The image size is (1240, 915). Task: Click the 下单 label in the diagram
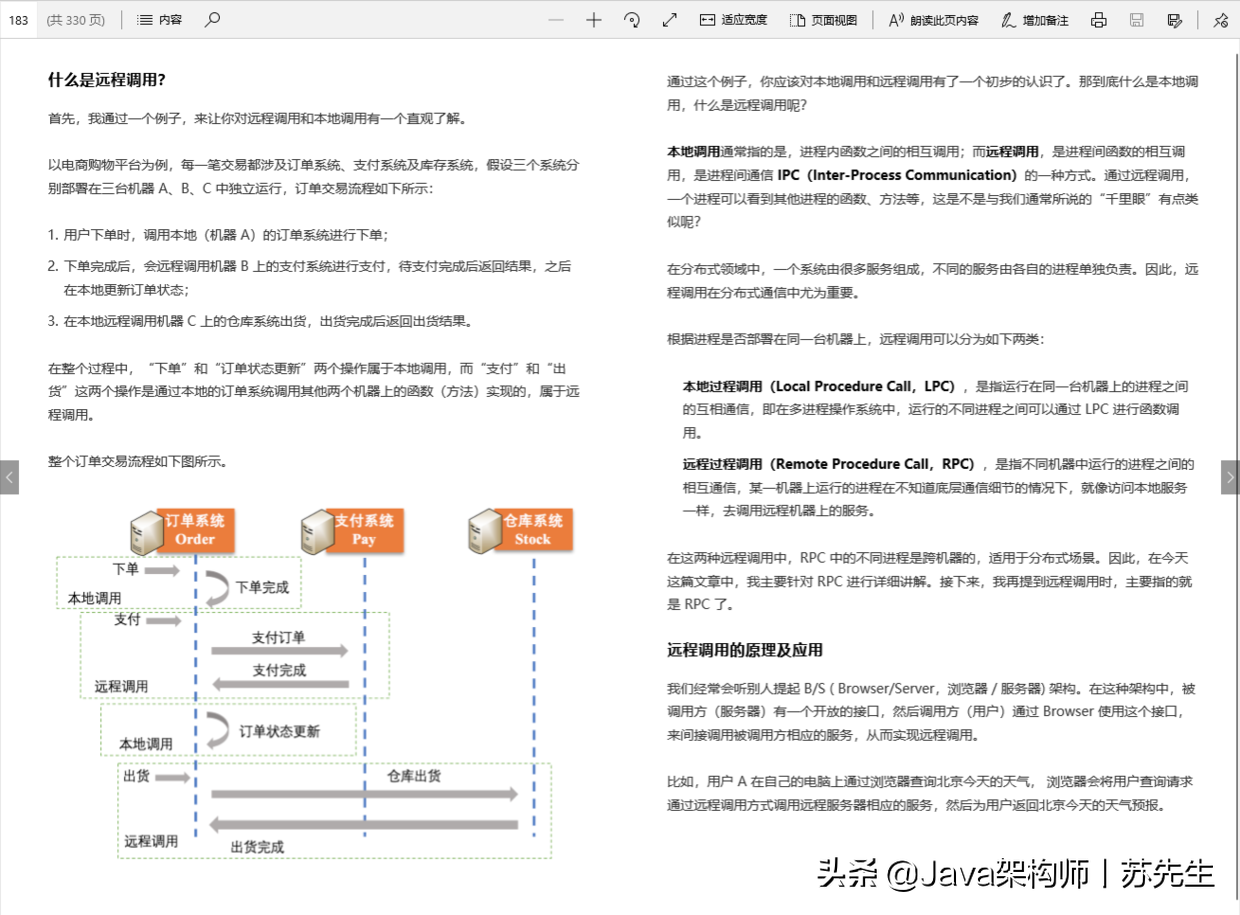[126, 569]
